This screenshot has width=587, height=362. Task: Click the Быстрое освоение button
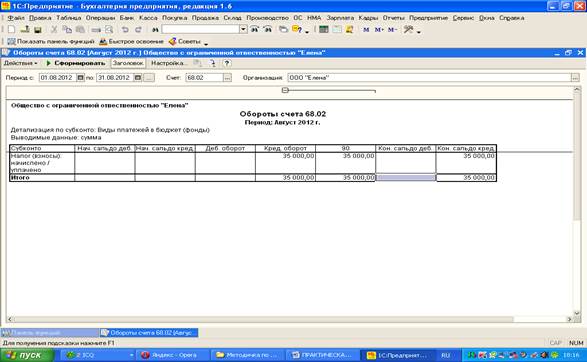131,42
